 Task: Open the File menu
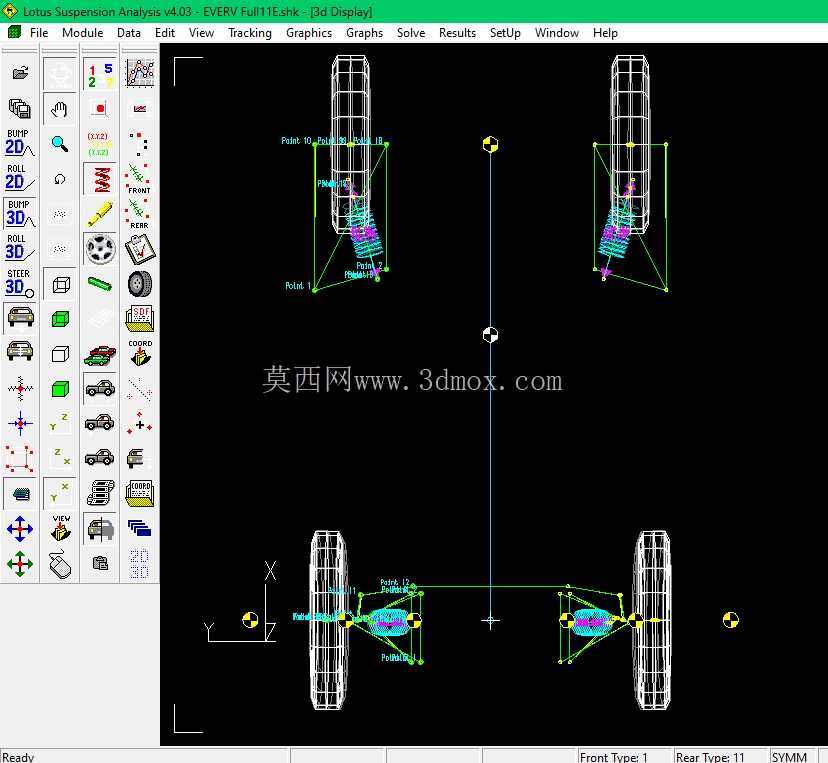click(39, 33)
